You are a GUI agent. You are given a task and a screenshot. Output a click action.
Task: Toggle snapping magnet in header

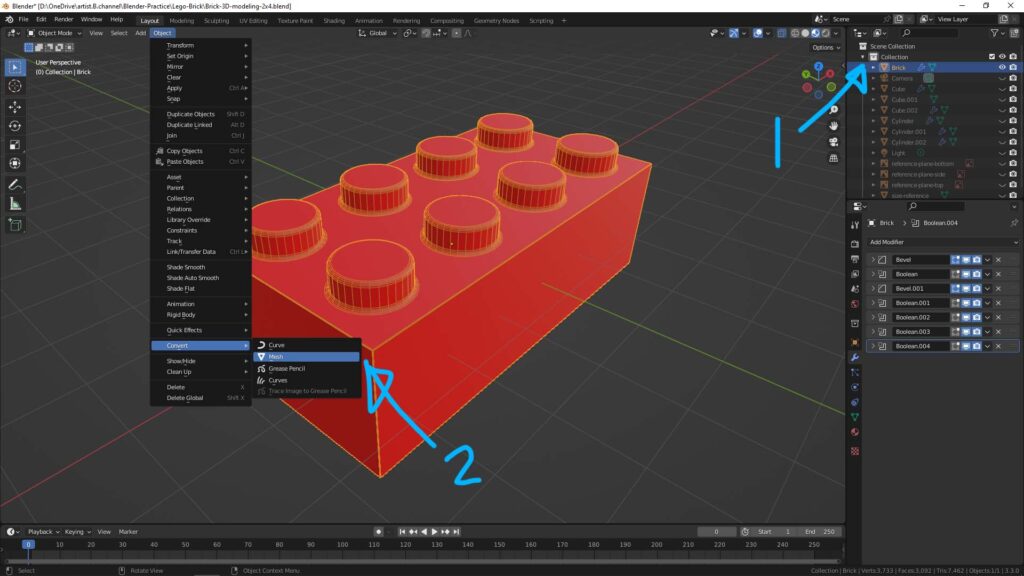click(x=426, y=33)
